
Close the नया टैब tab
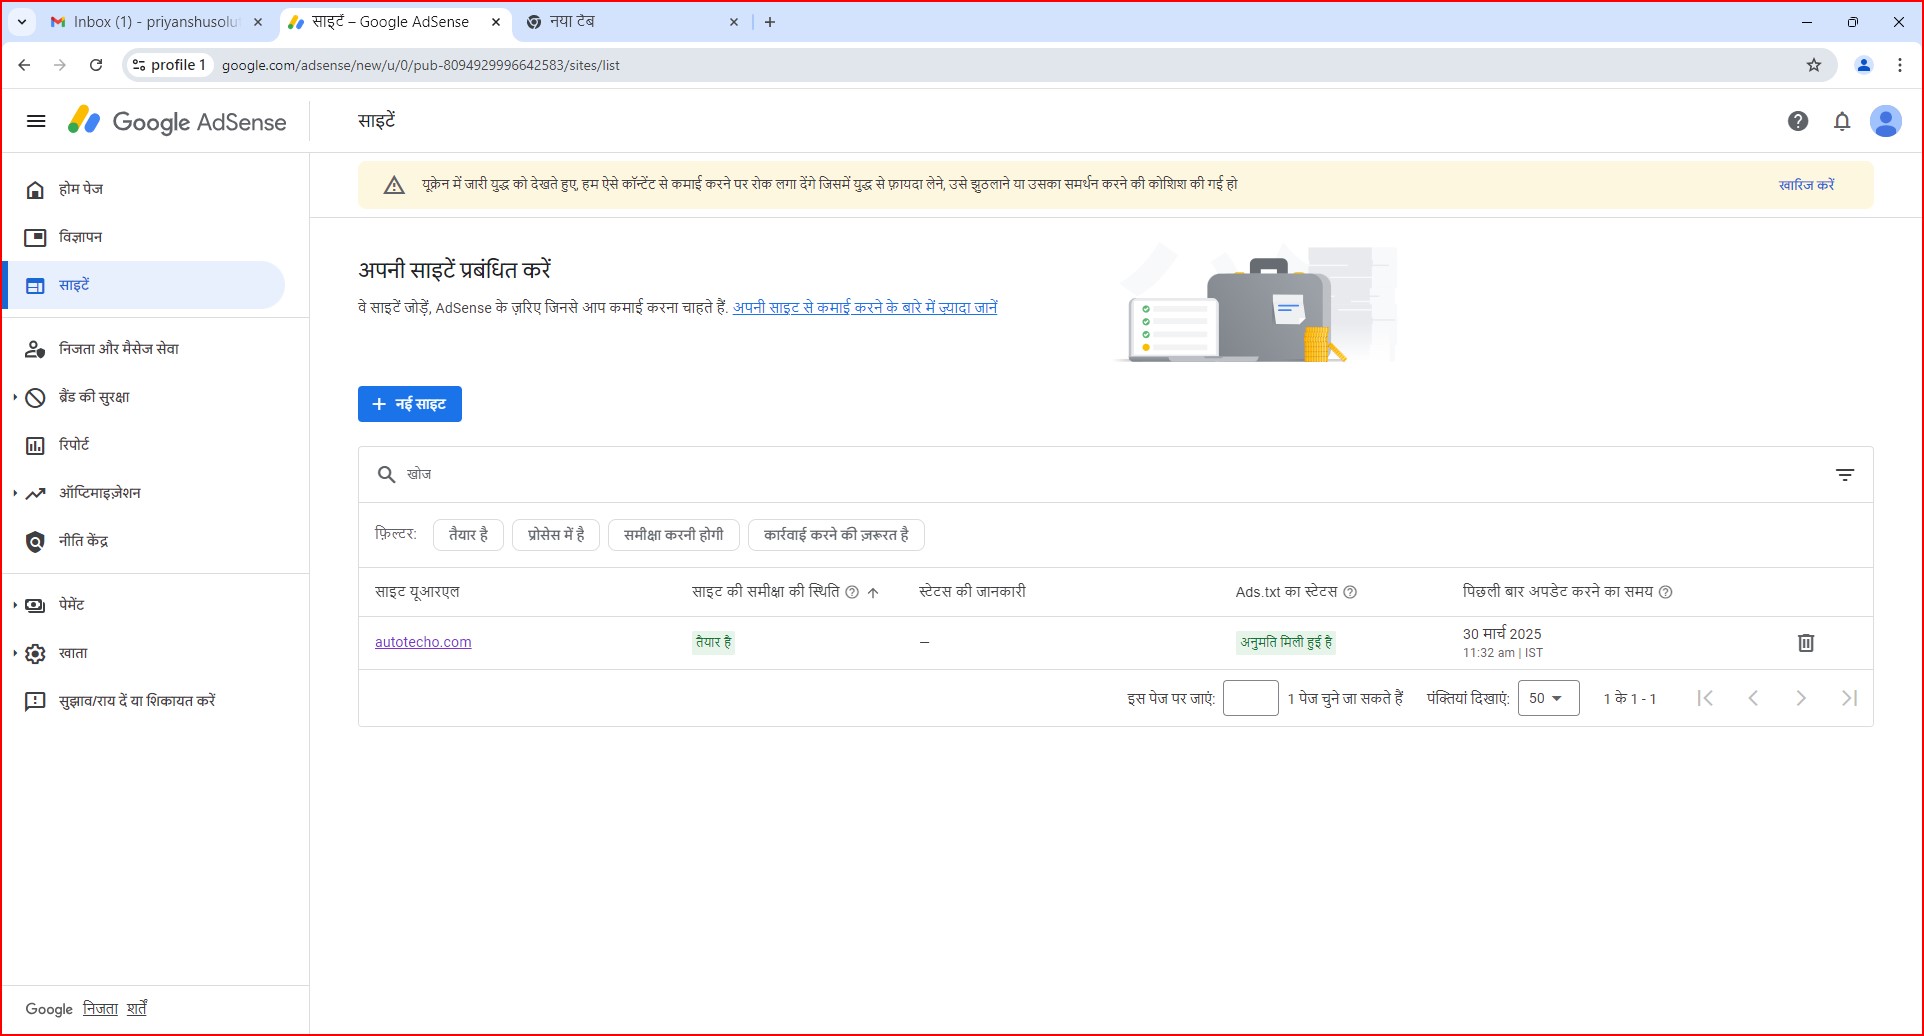[x=734, y=22]
